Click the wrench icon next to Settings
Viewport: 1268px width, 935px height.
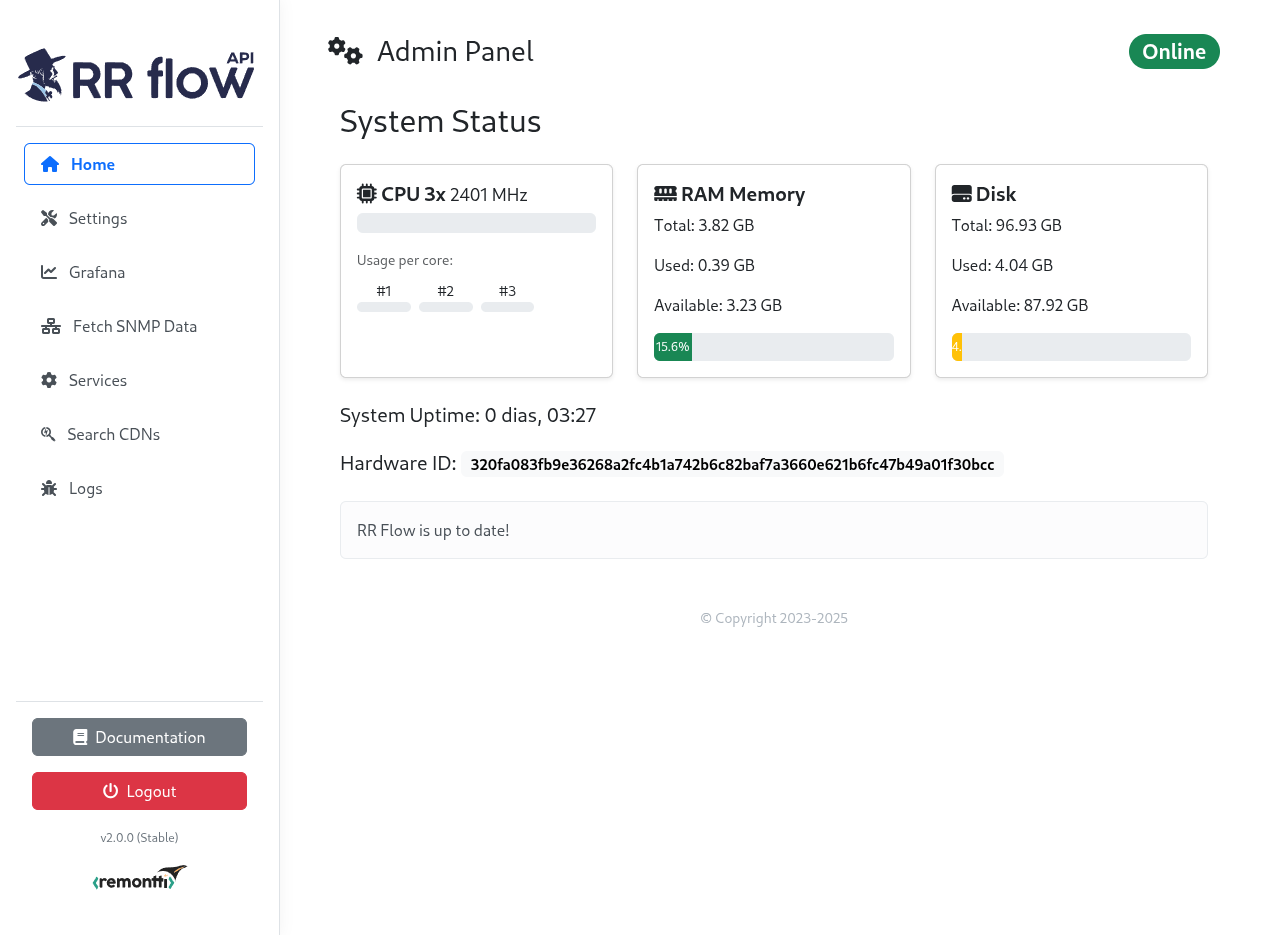(x=49, y=218)
